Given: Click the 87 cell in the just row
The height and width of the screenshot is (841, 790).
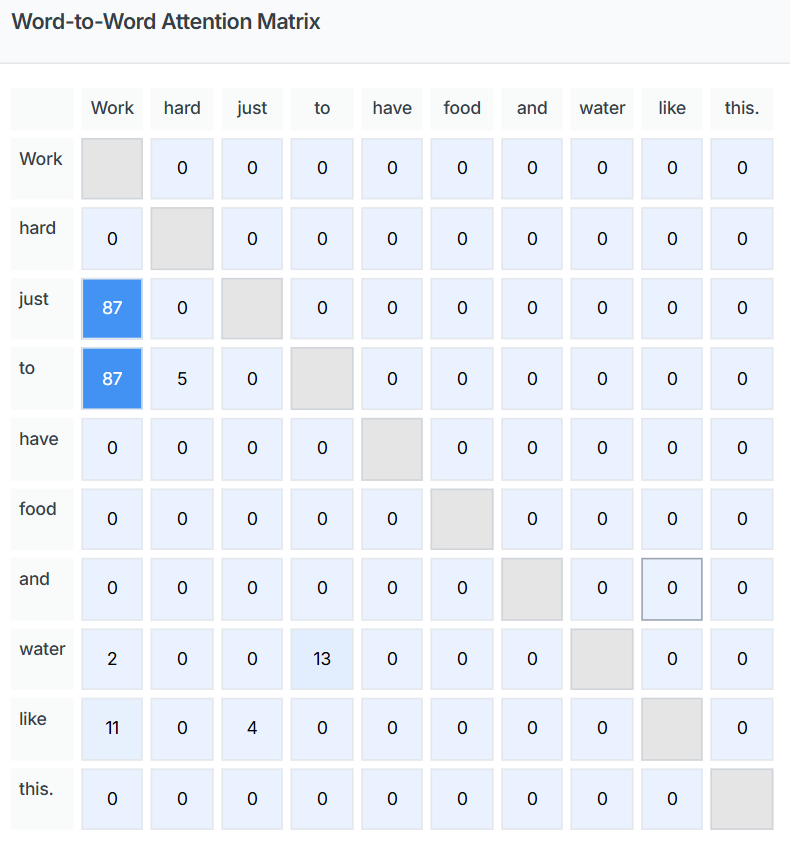Looking at the screenshot, I should pos(112,308).
